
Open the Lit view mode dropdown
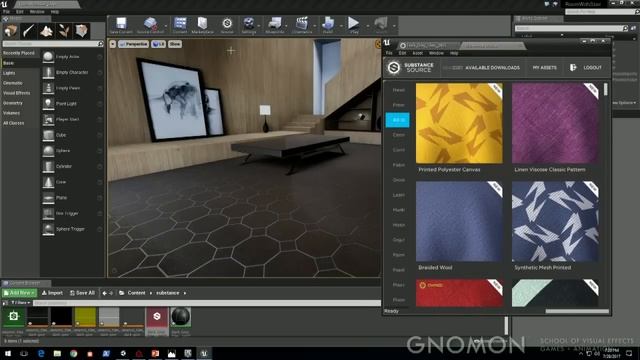158,44
